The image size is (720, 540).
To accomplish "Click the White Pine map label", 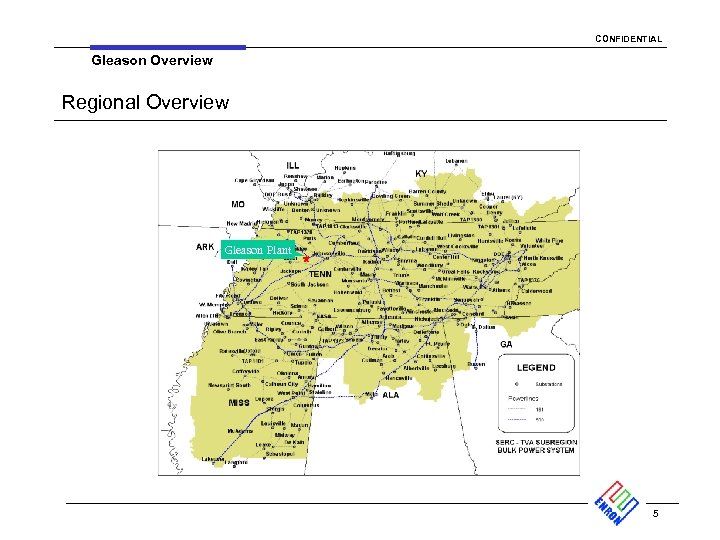I will tap(549, 241).
